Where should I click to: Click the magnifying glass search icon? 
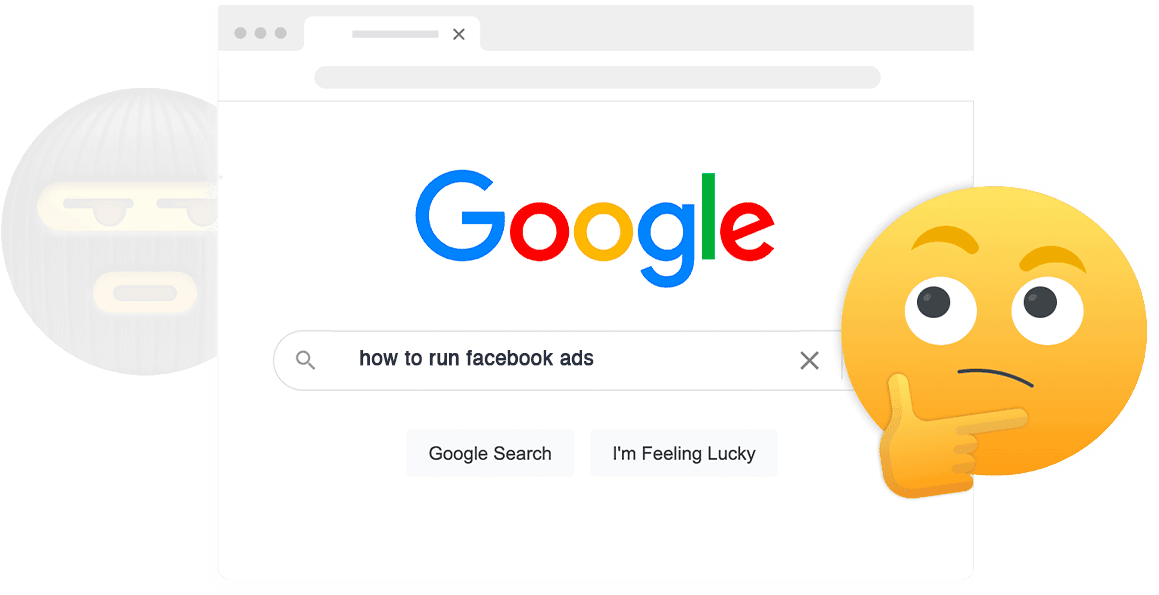pos(305,360)
